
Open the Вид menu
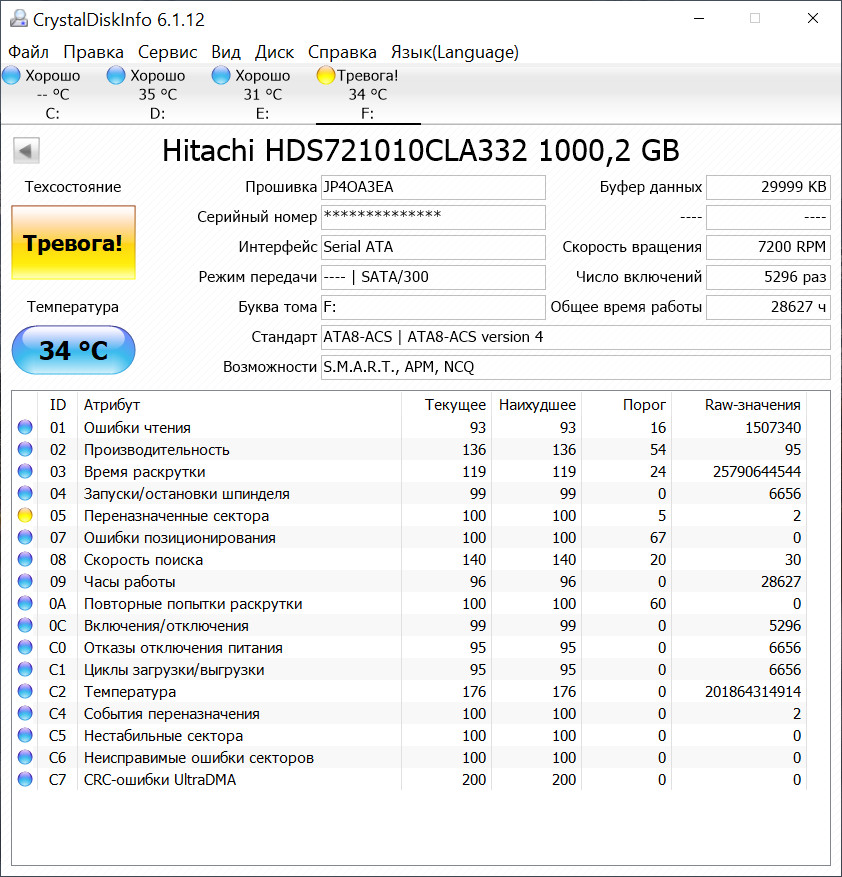click(x=225, y=52)
